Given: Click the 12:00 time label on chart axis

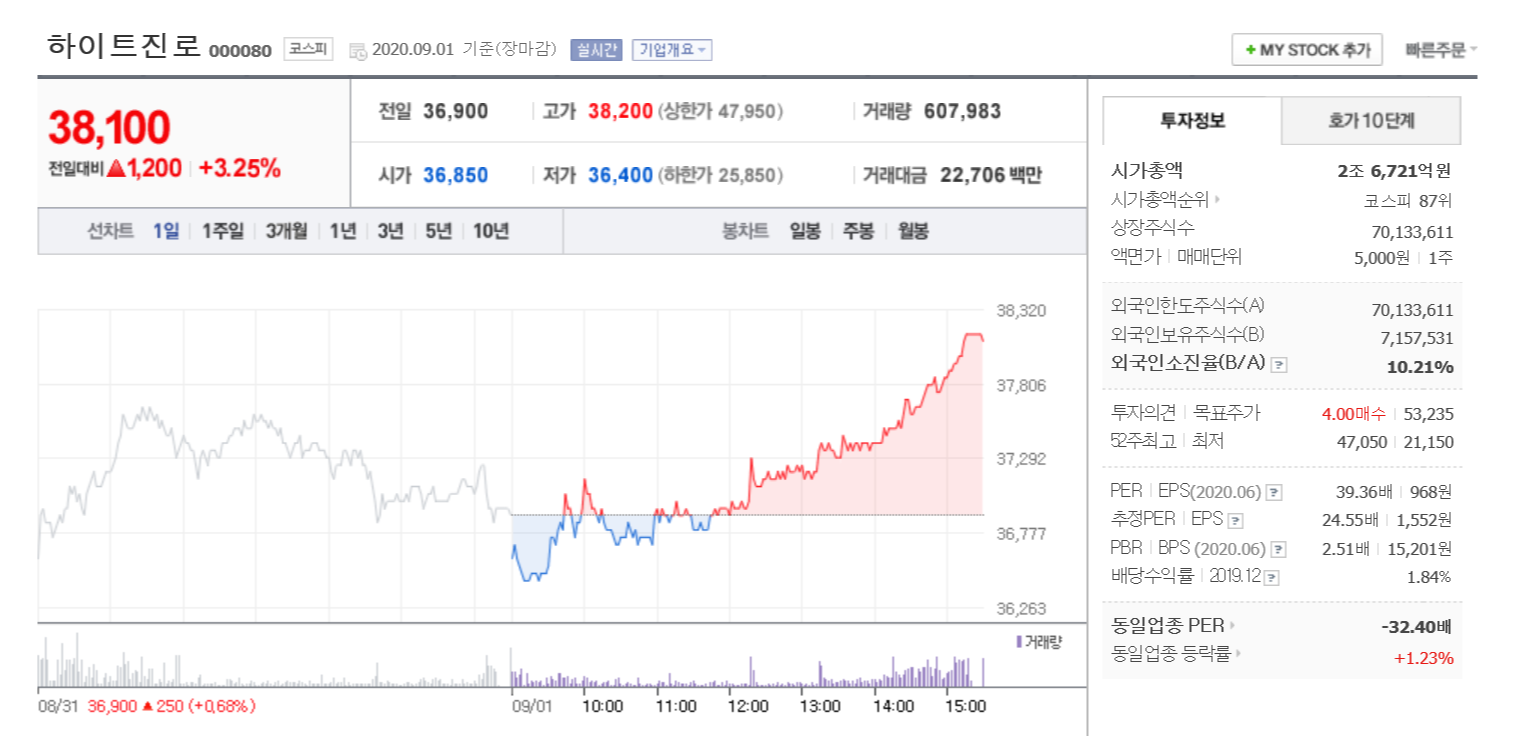Looking at the screenshot, I should coord(747,706).
